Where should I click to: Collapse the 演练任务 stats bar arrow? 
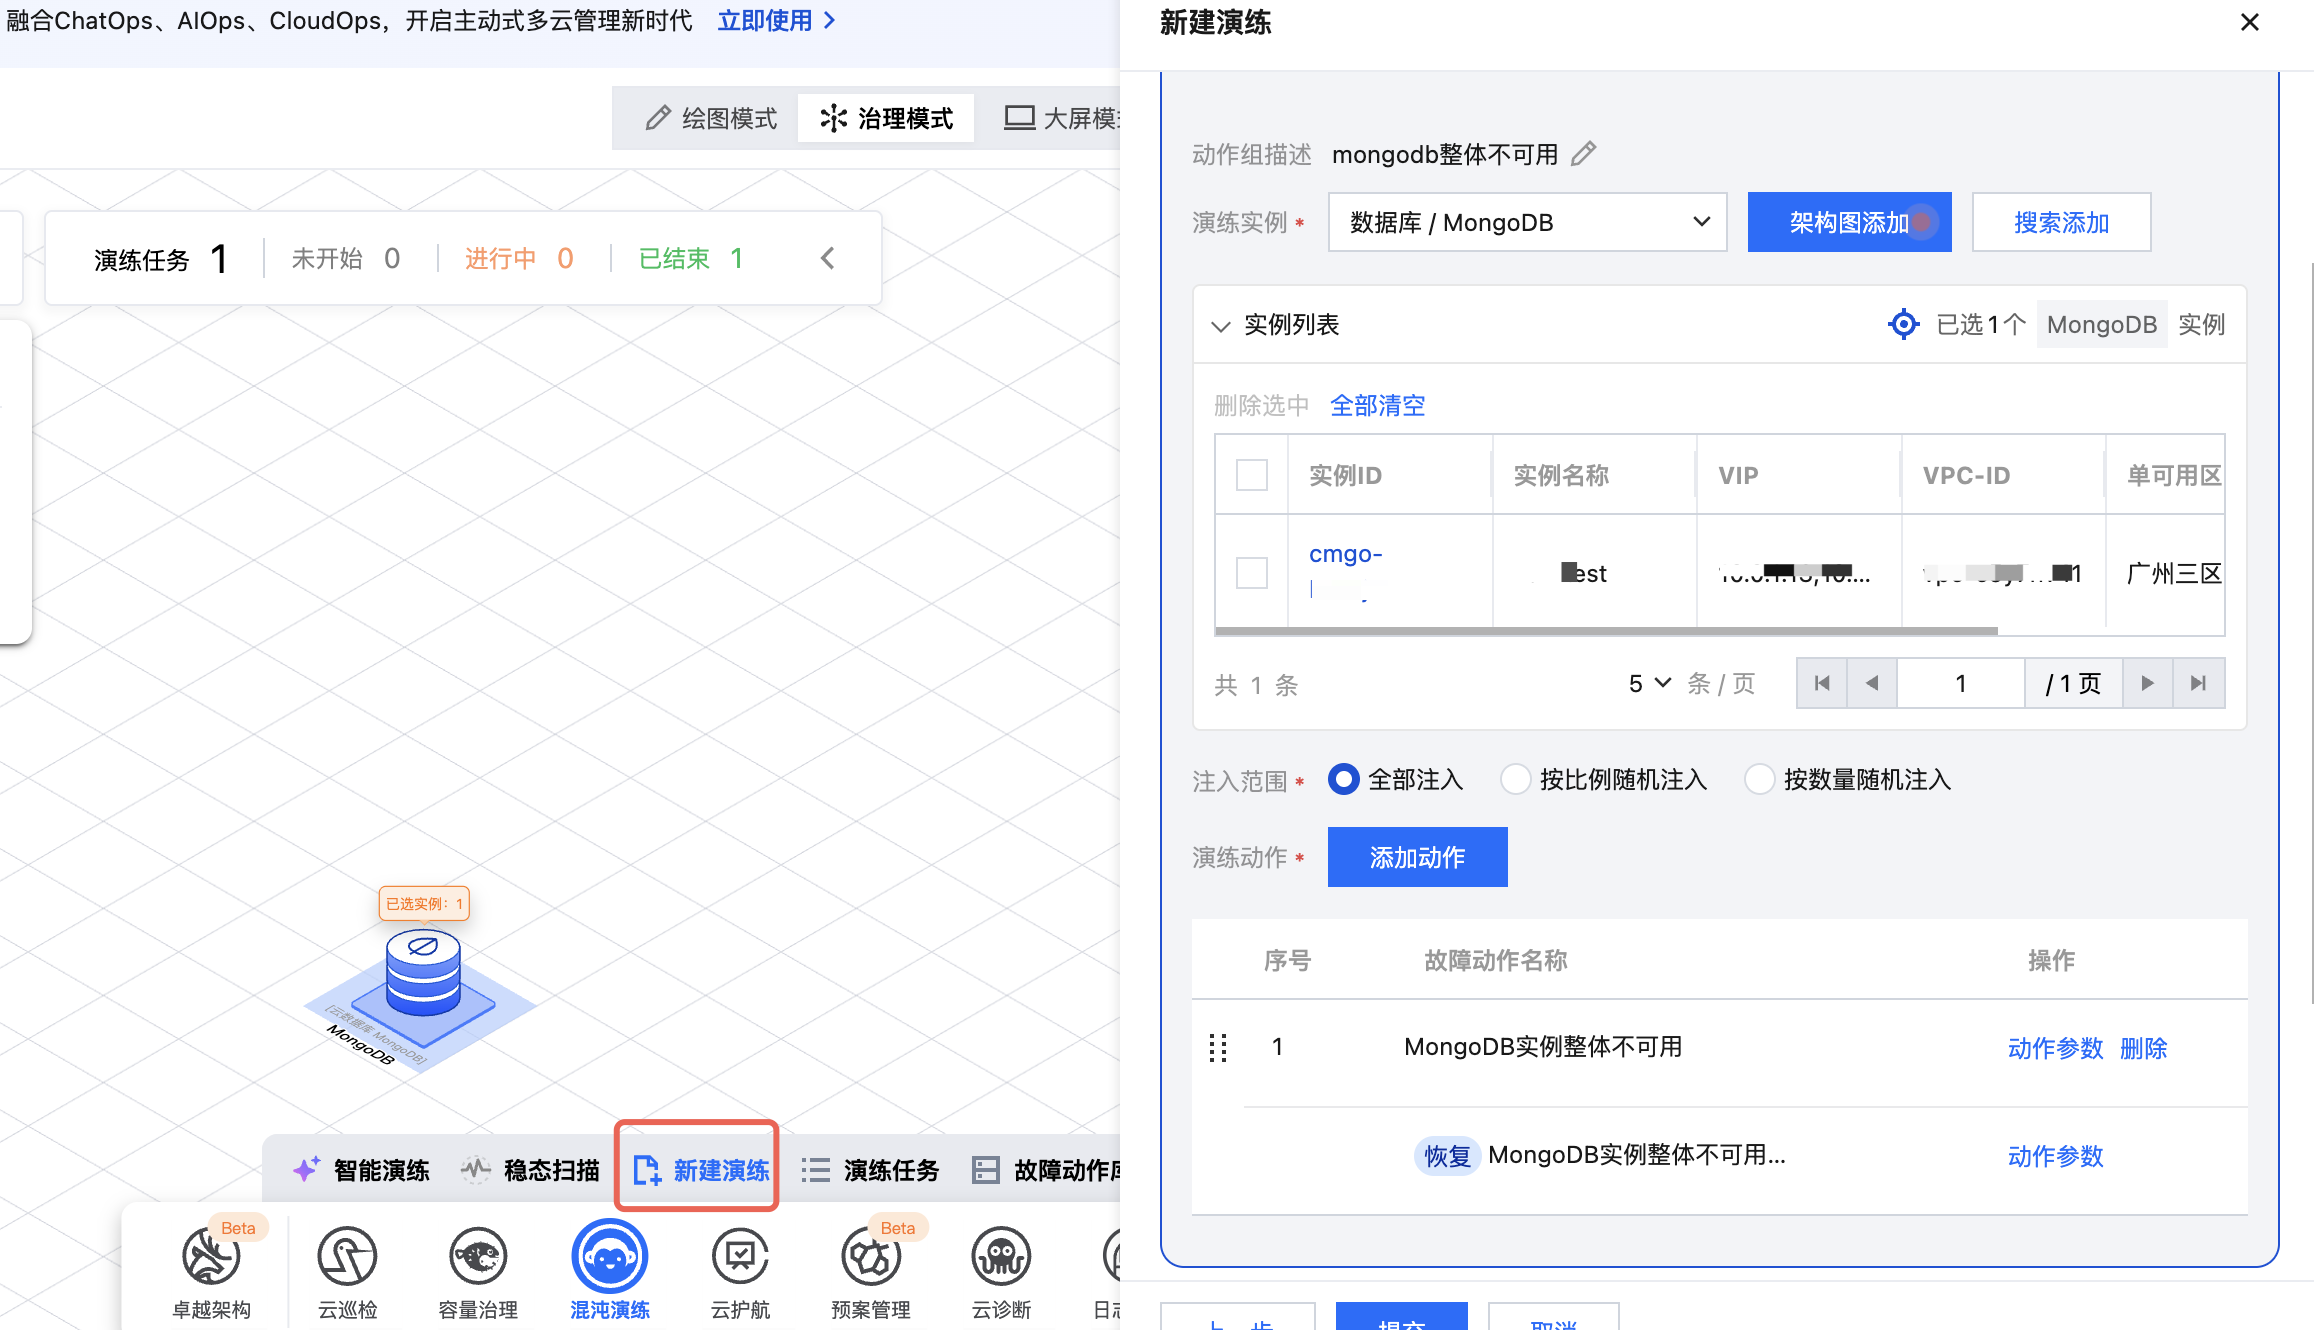(x=828, y=259)
